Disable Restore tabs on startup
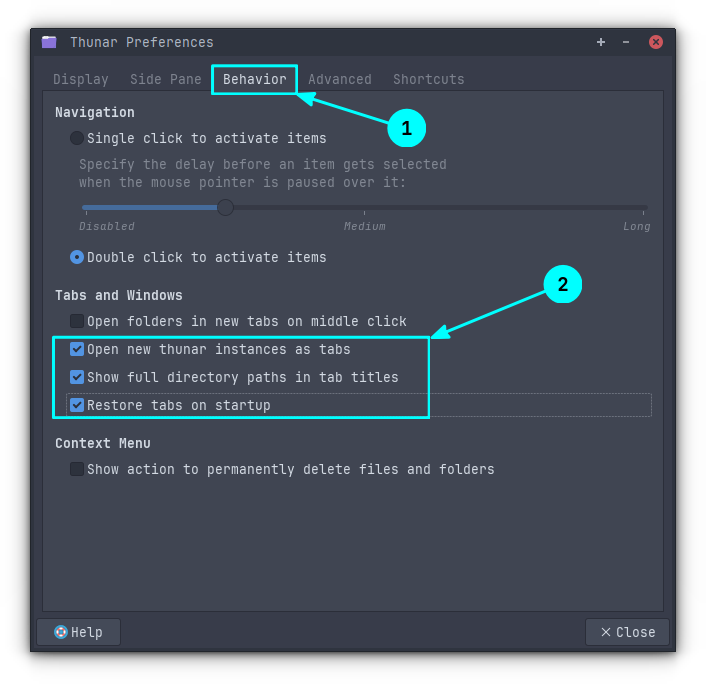Screen dimensions: 706x684 pyautogui.click(x=77, y=405)
